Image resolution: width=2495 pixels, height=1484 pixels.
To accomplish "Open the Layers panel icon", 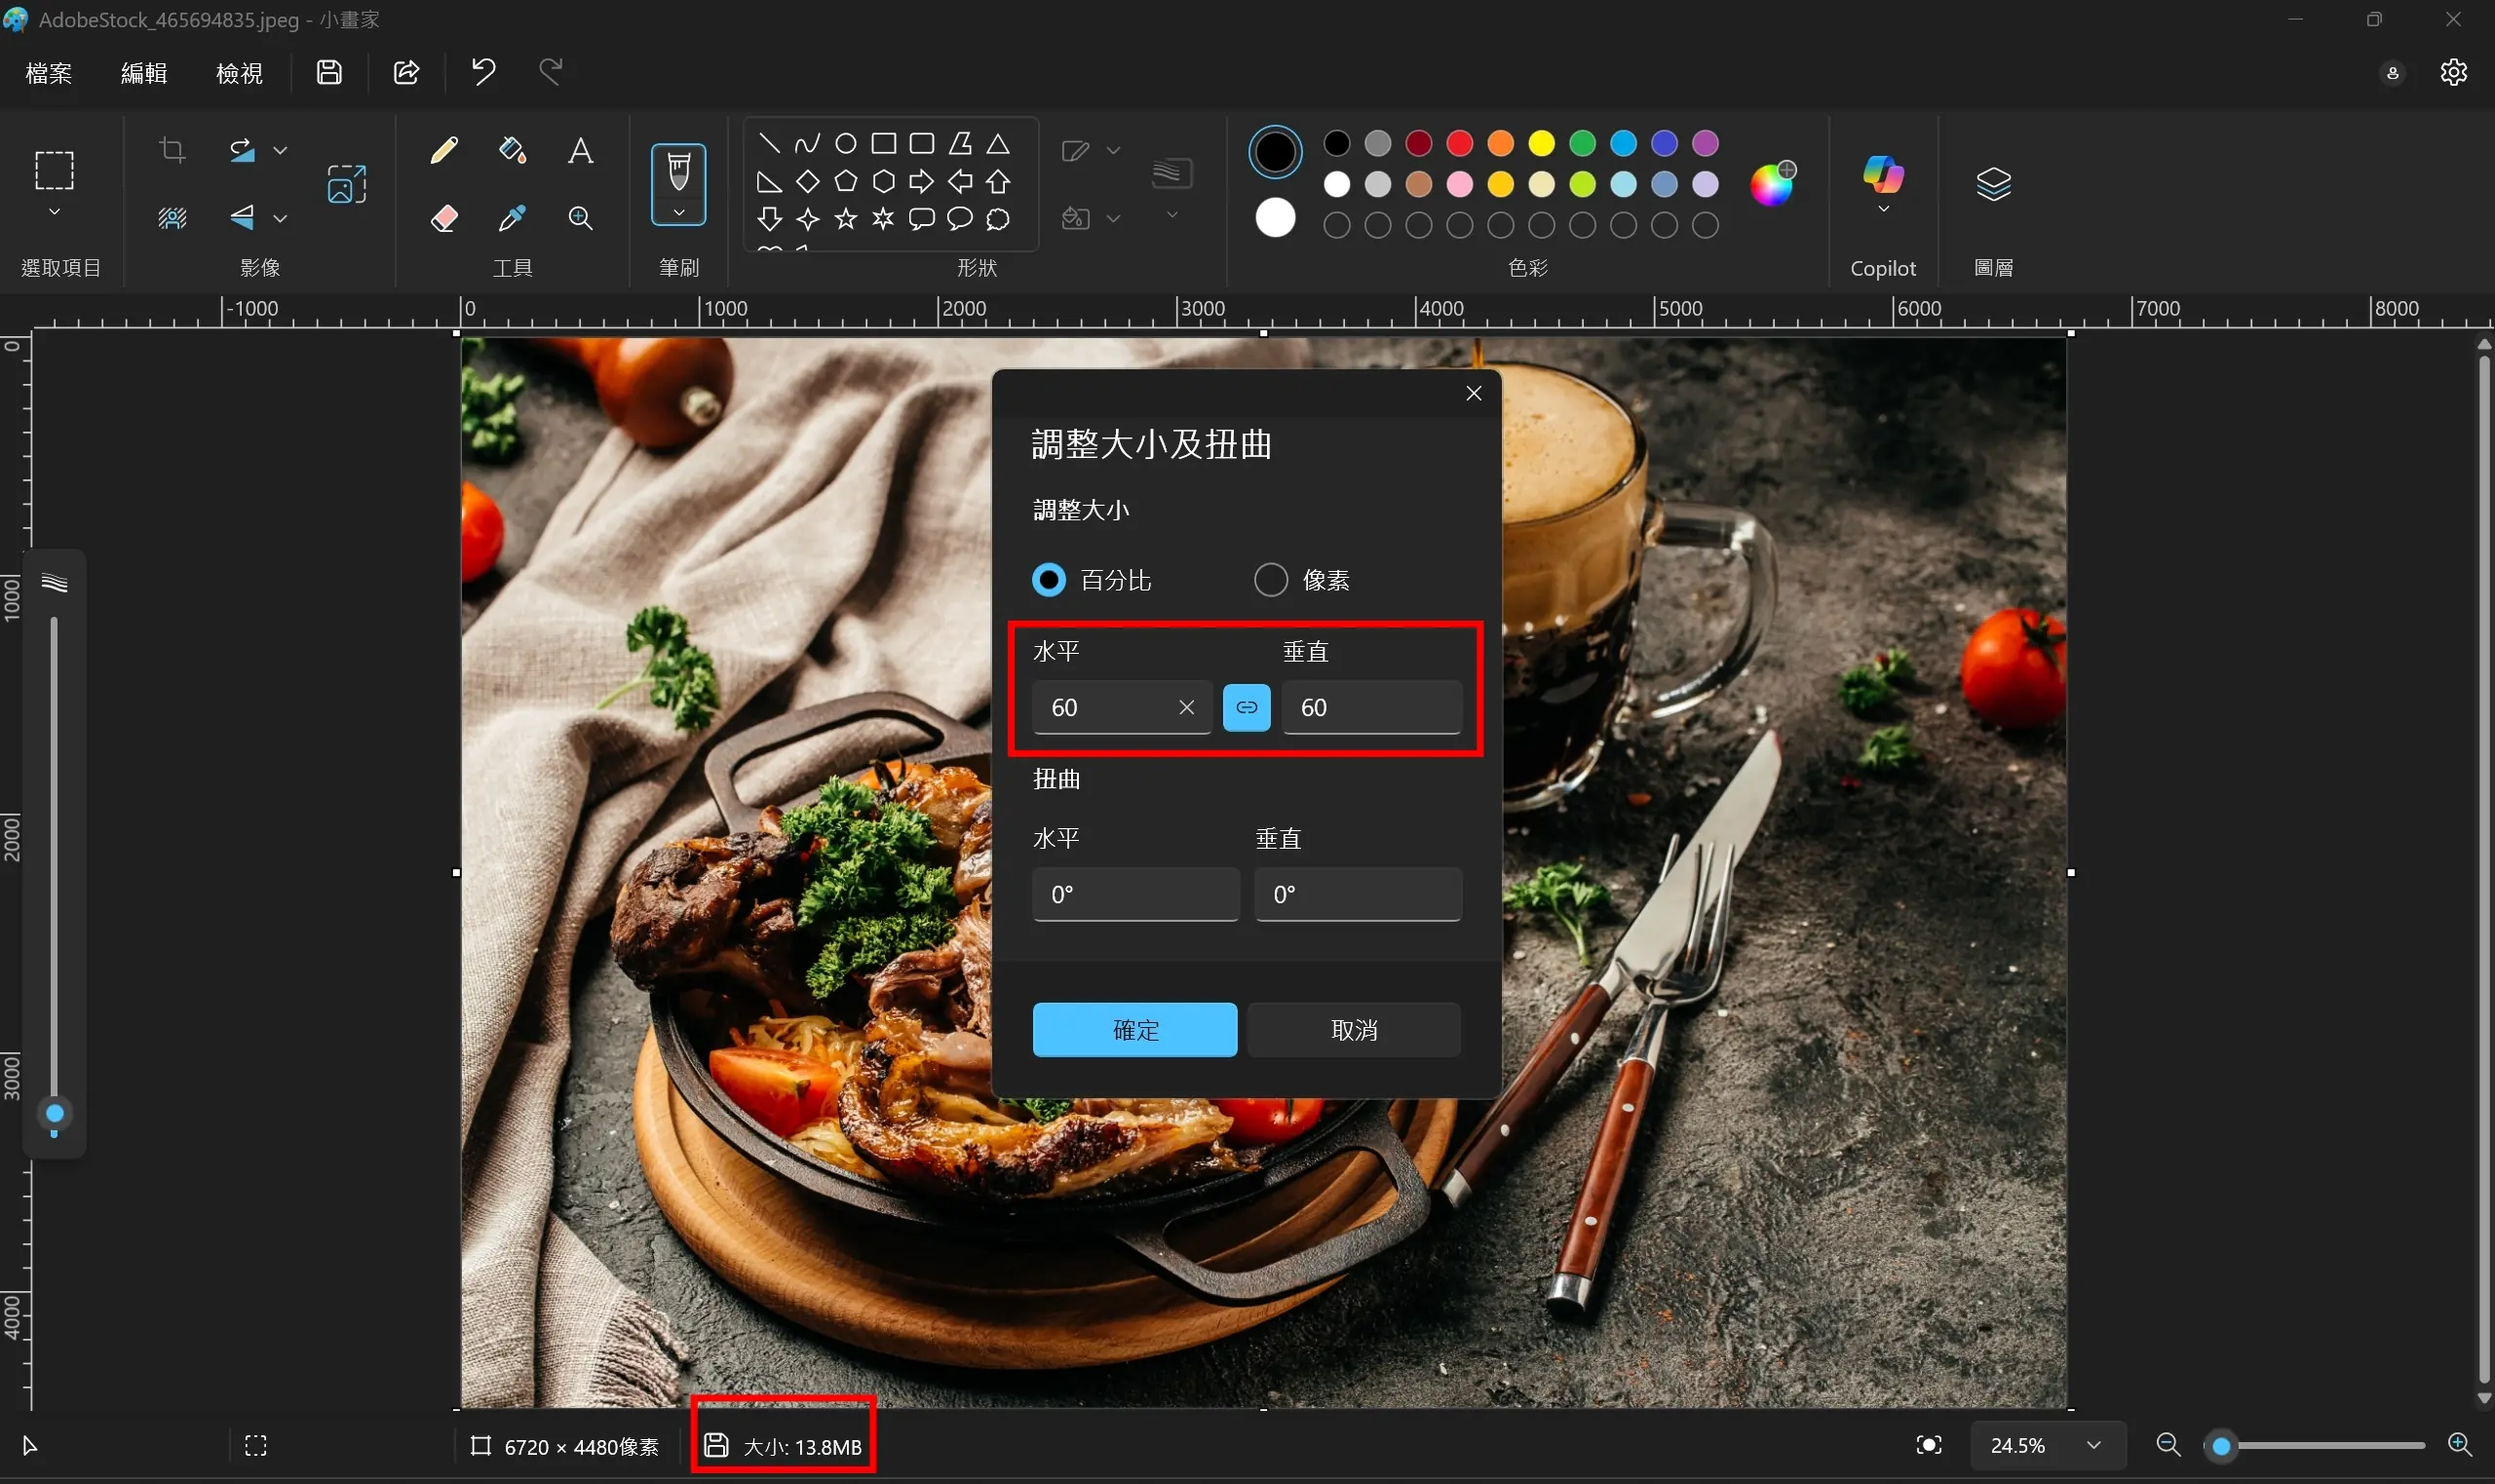I will [x=1992, y=184].
